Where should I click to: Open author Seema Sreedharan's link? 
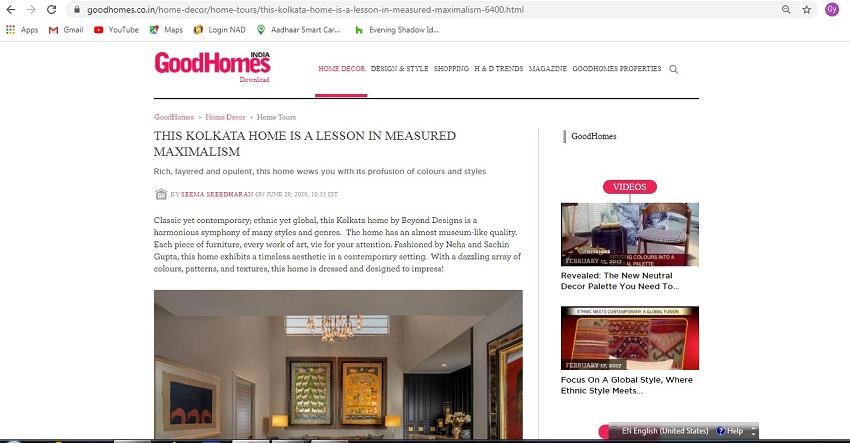click(x=217, y=194)
